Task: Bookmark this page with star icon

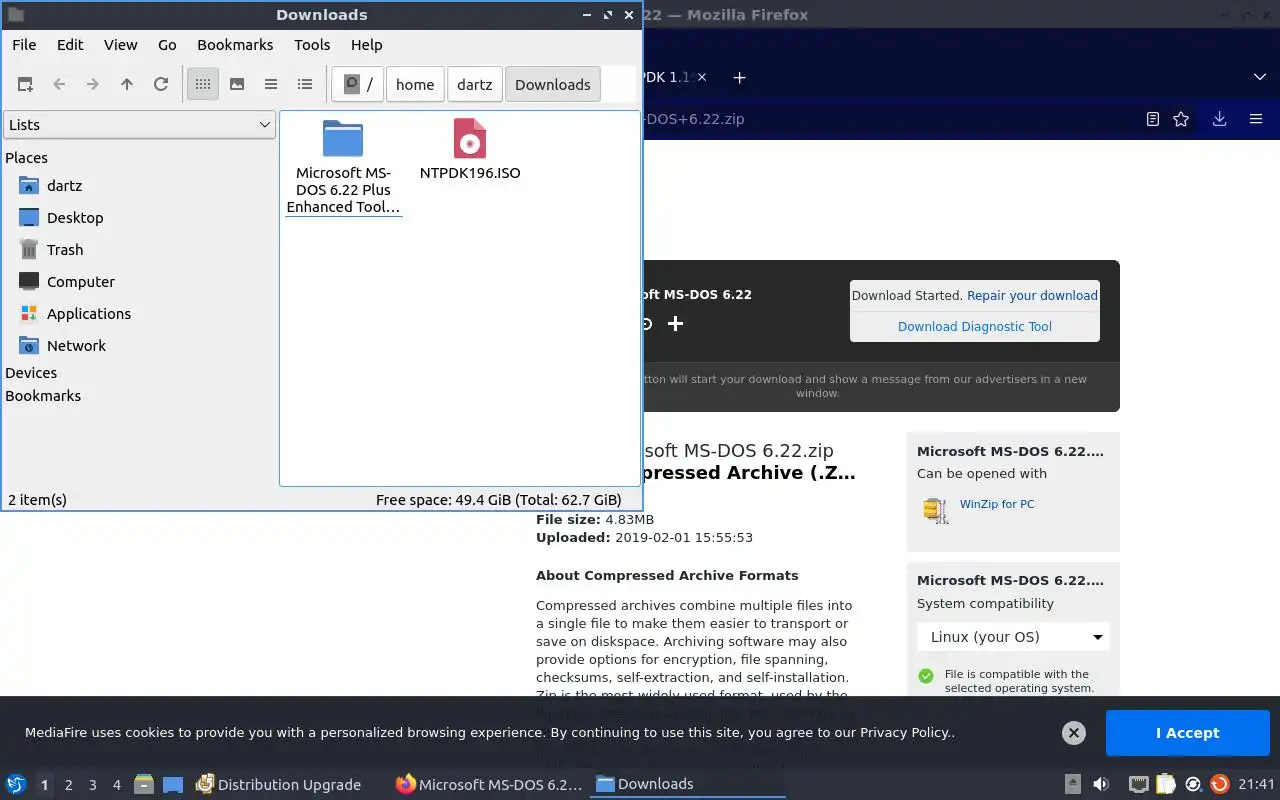Action: coord(1181,119)
